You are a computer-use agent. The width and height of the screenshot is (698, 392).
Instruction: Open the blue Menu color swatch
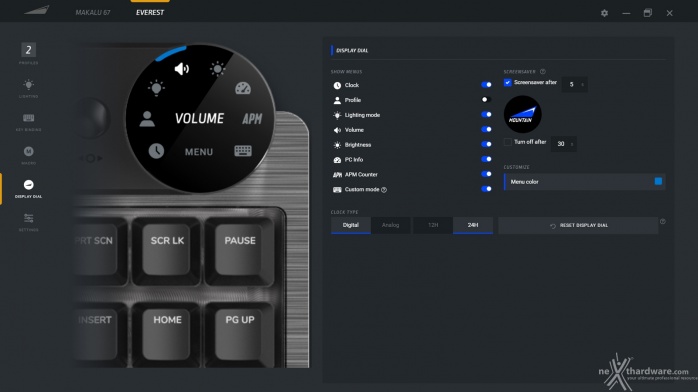point(658,181)
